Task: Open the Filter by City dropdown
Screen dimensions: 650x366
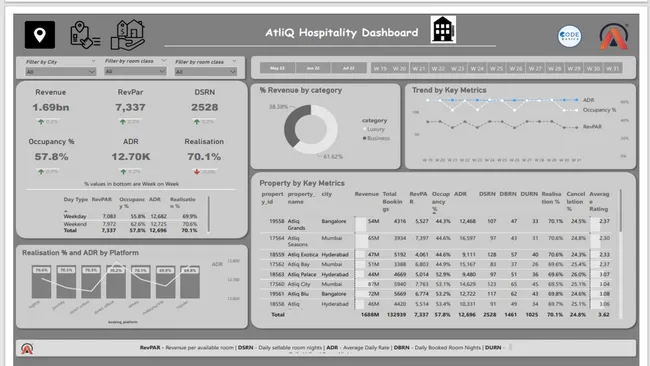Action: tap(61, 72)
